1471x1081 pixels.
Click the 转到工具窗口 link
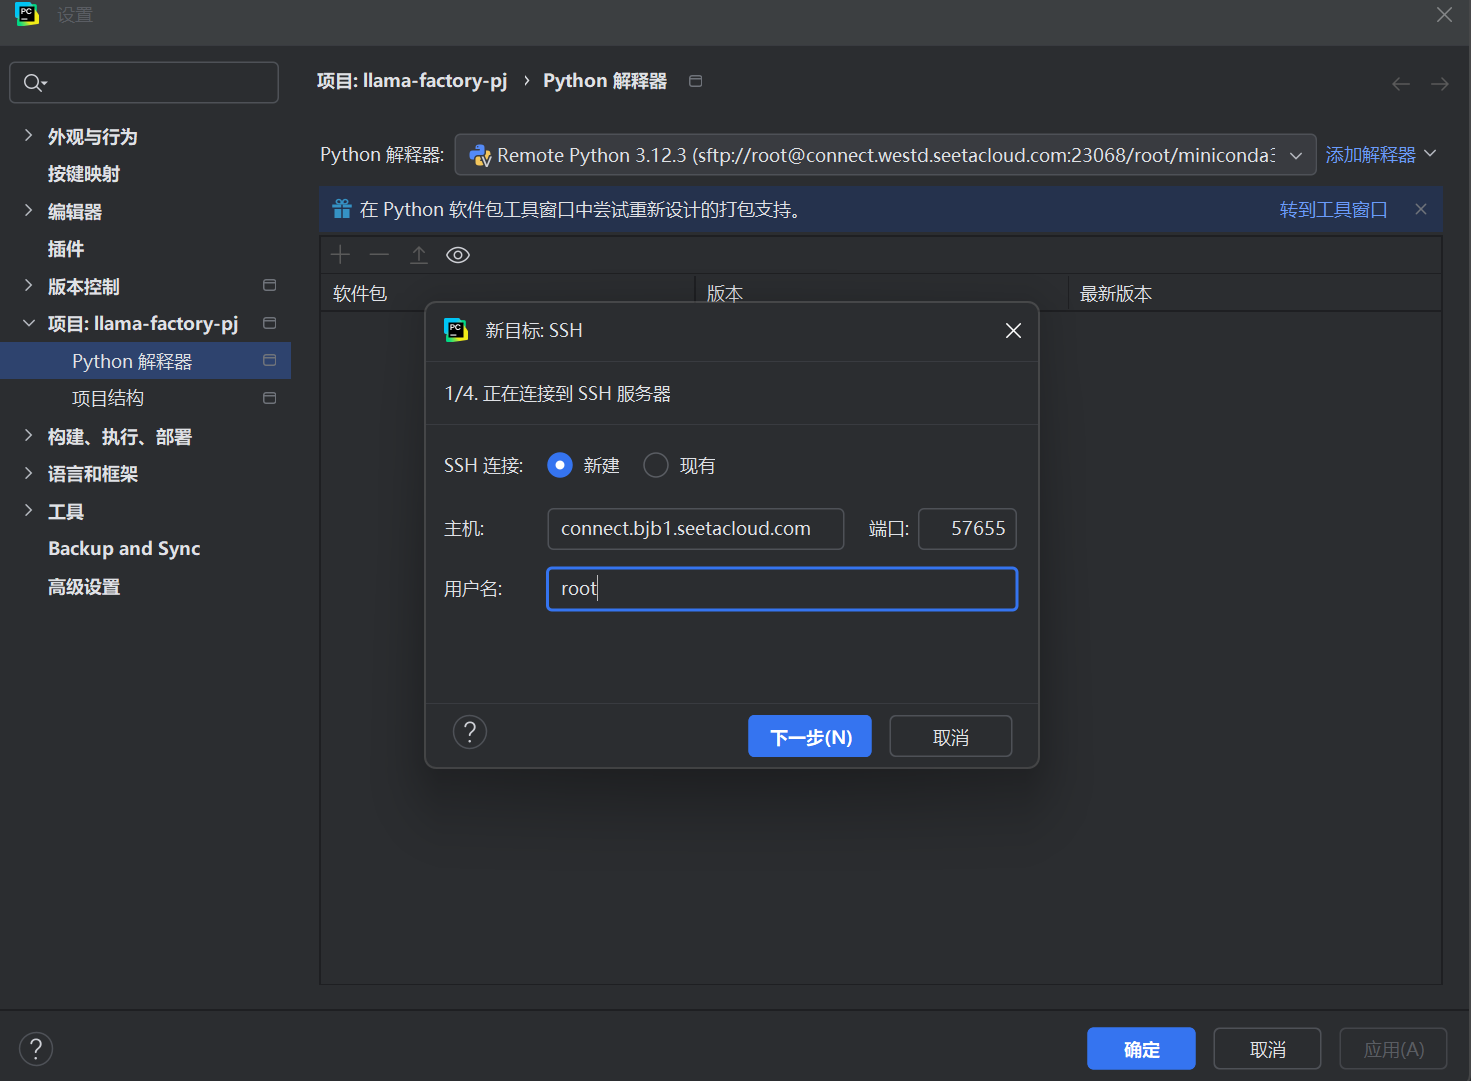tap(1333, 210)
